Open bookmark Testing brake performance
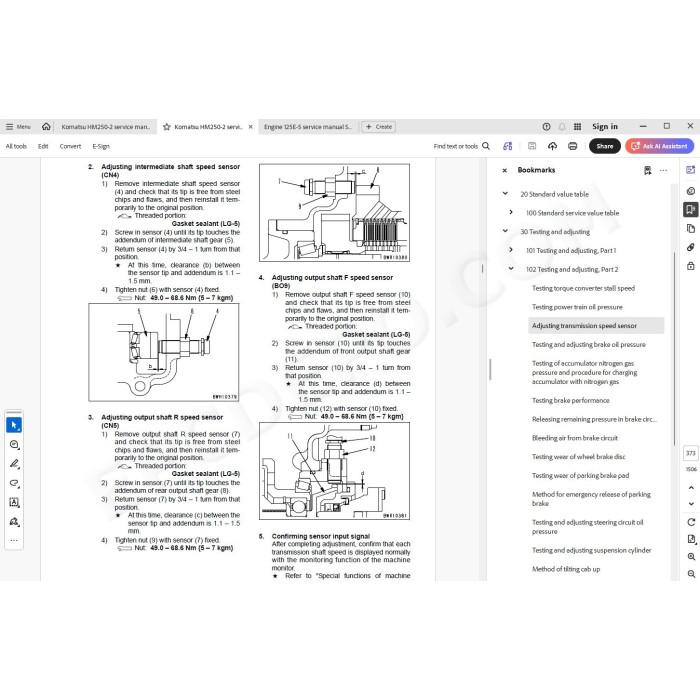 tap(570, 400)
